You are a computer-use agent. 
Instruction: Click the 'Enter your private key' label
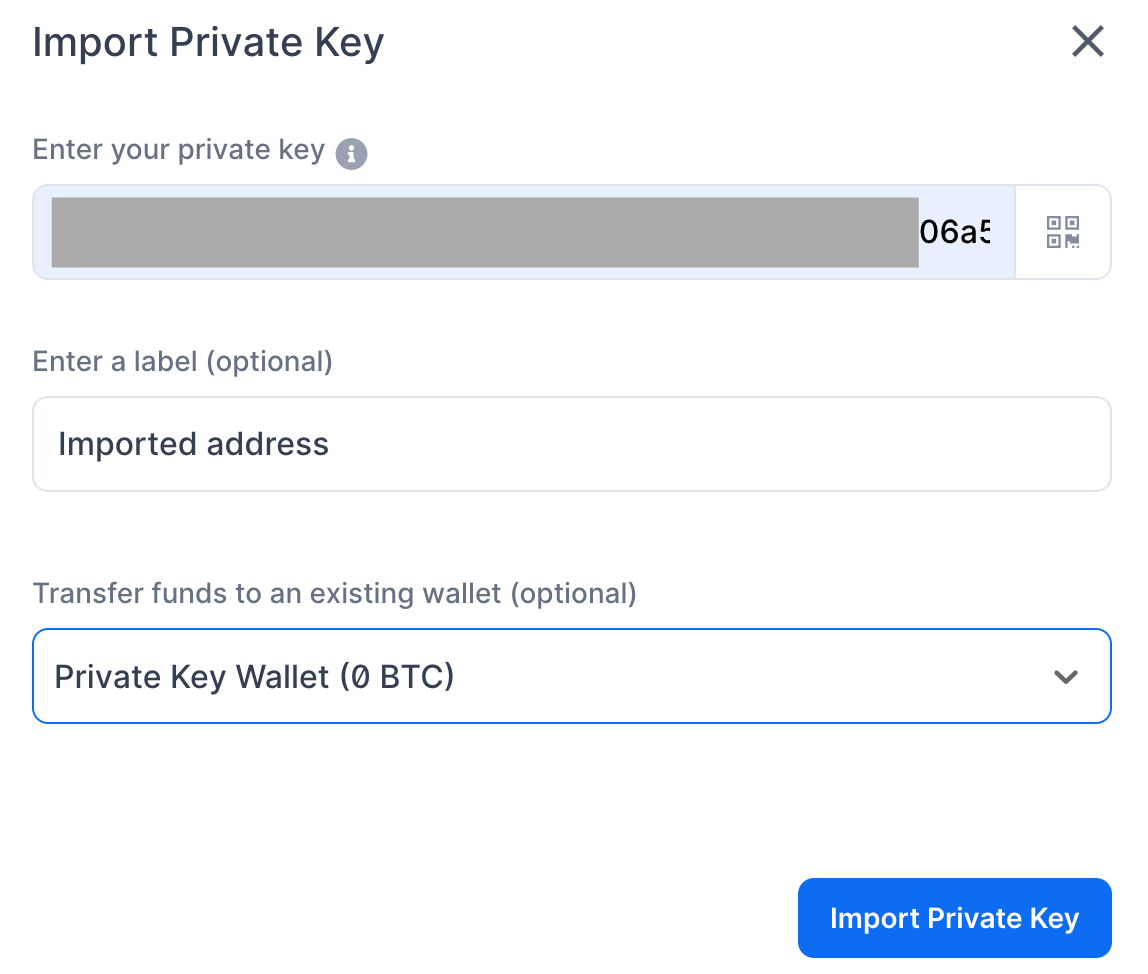coord(178,150)
